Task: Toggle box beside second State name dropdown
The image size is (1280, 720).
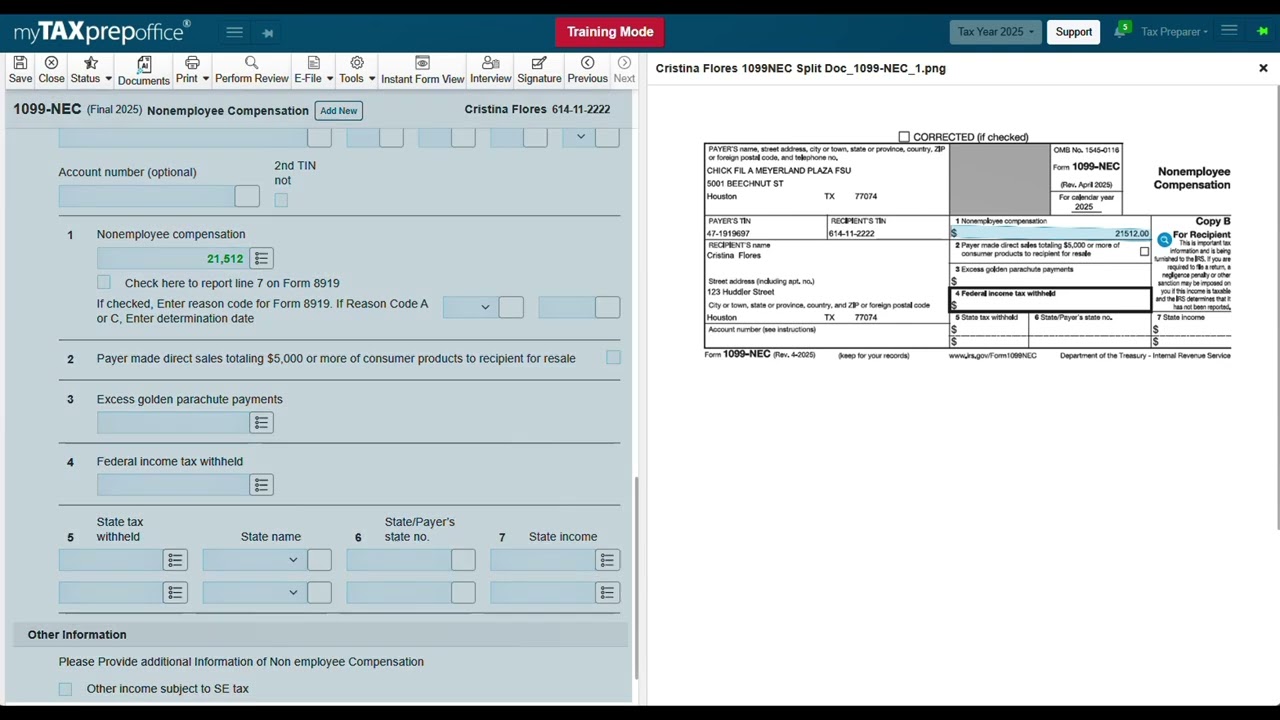Action: pyautogui.click(x=319, y=593)
